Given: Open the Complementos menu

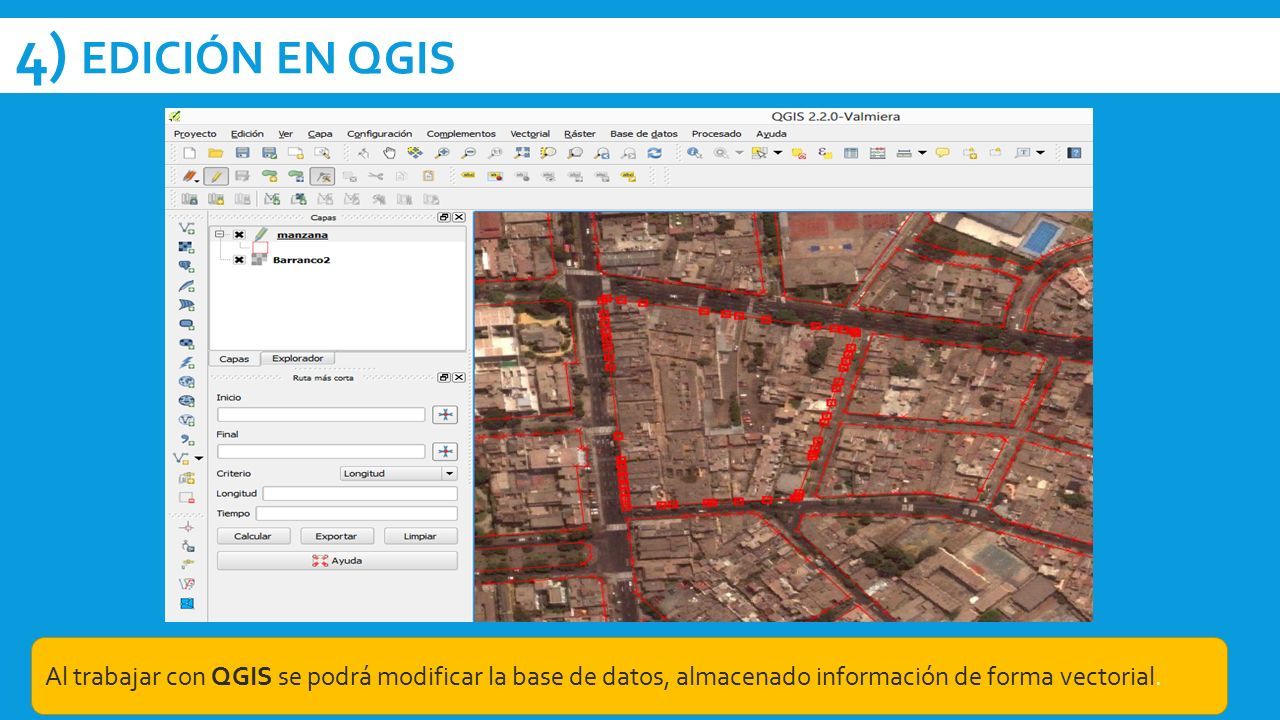Looking at the screenshot, I should click(461, 134).
